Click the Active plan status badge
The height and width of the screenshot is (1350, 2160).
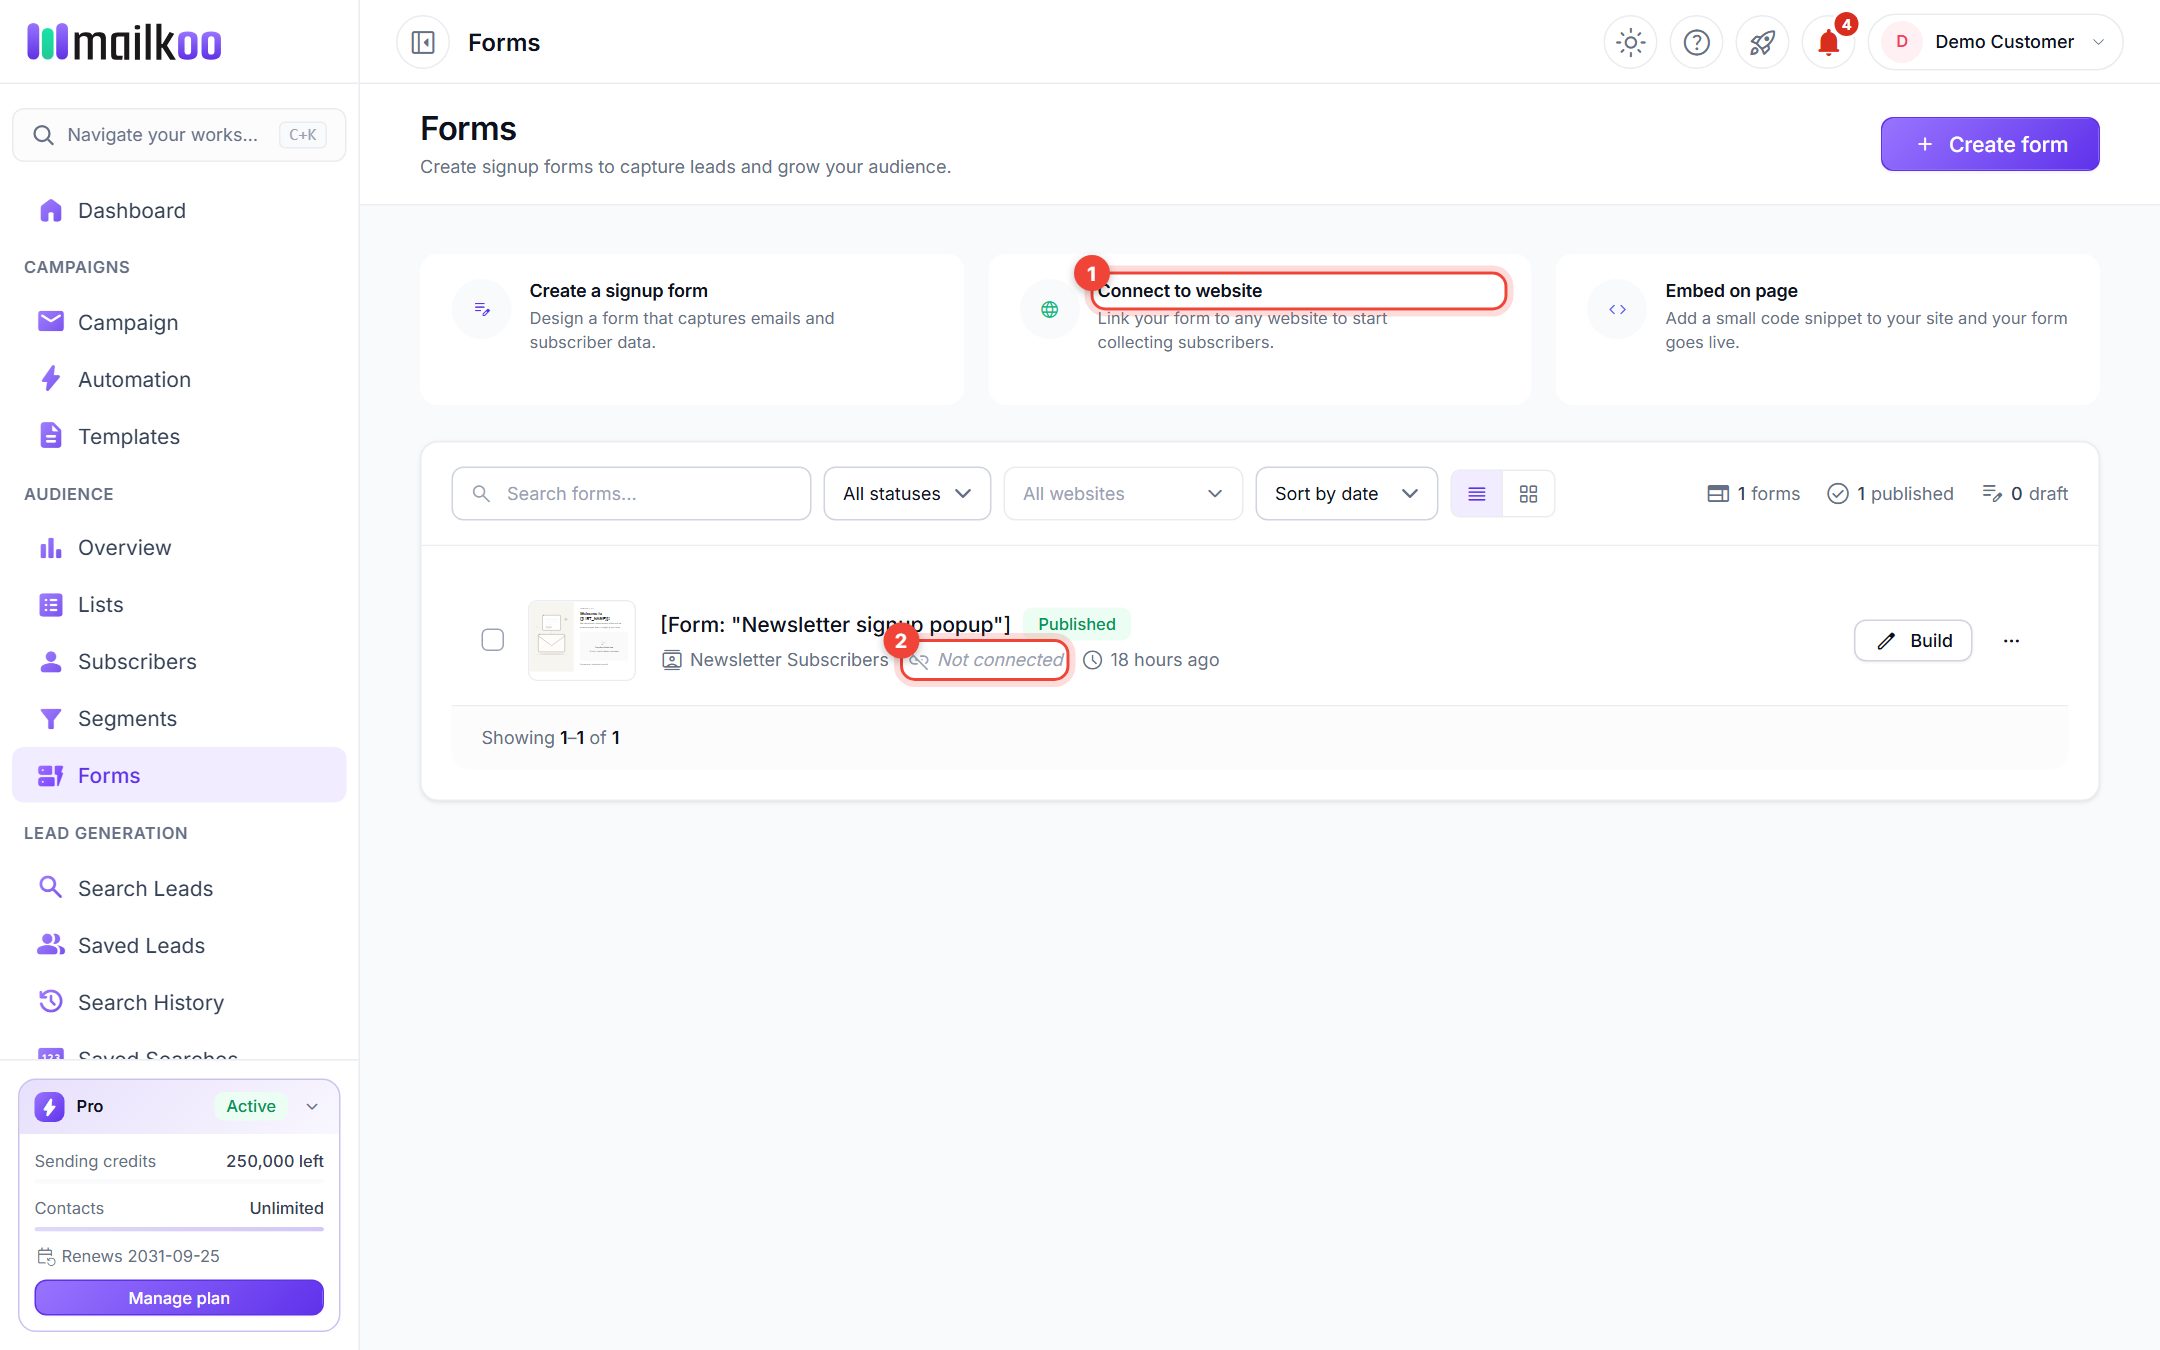point(250,1106)
